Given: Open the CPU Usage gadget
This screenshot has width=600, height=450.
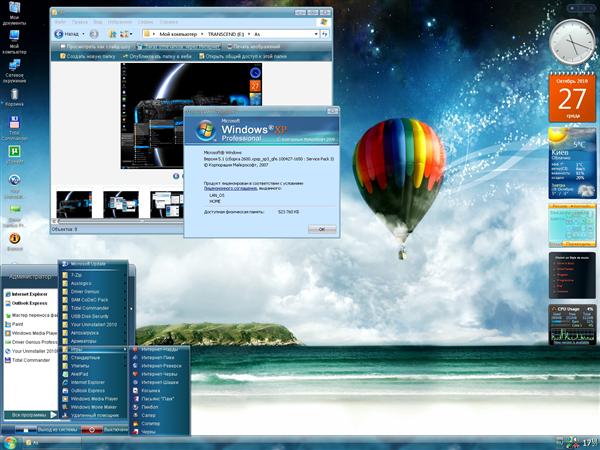Looking at the screenshot, I should point(572,324).
